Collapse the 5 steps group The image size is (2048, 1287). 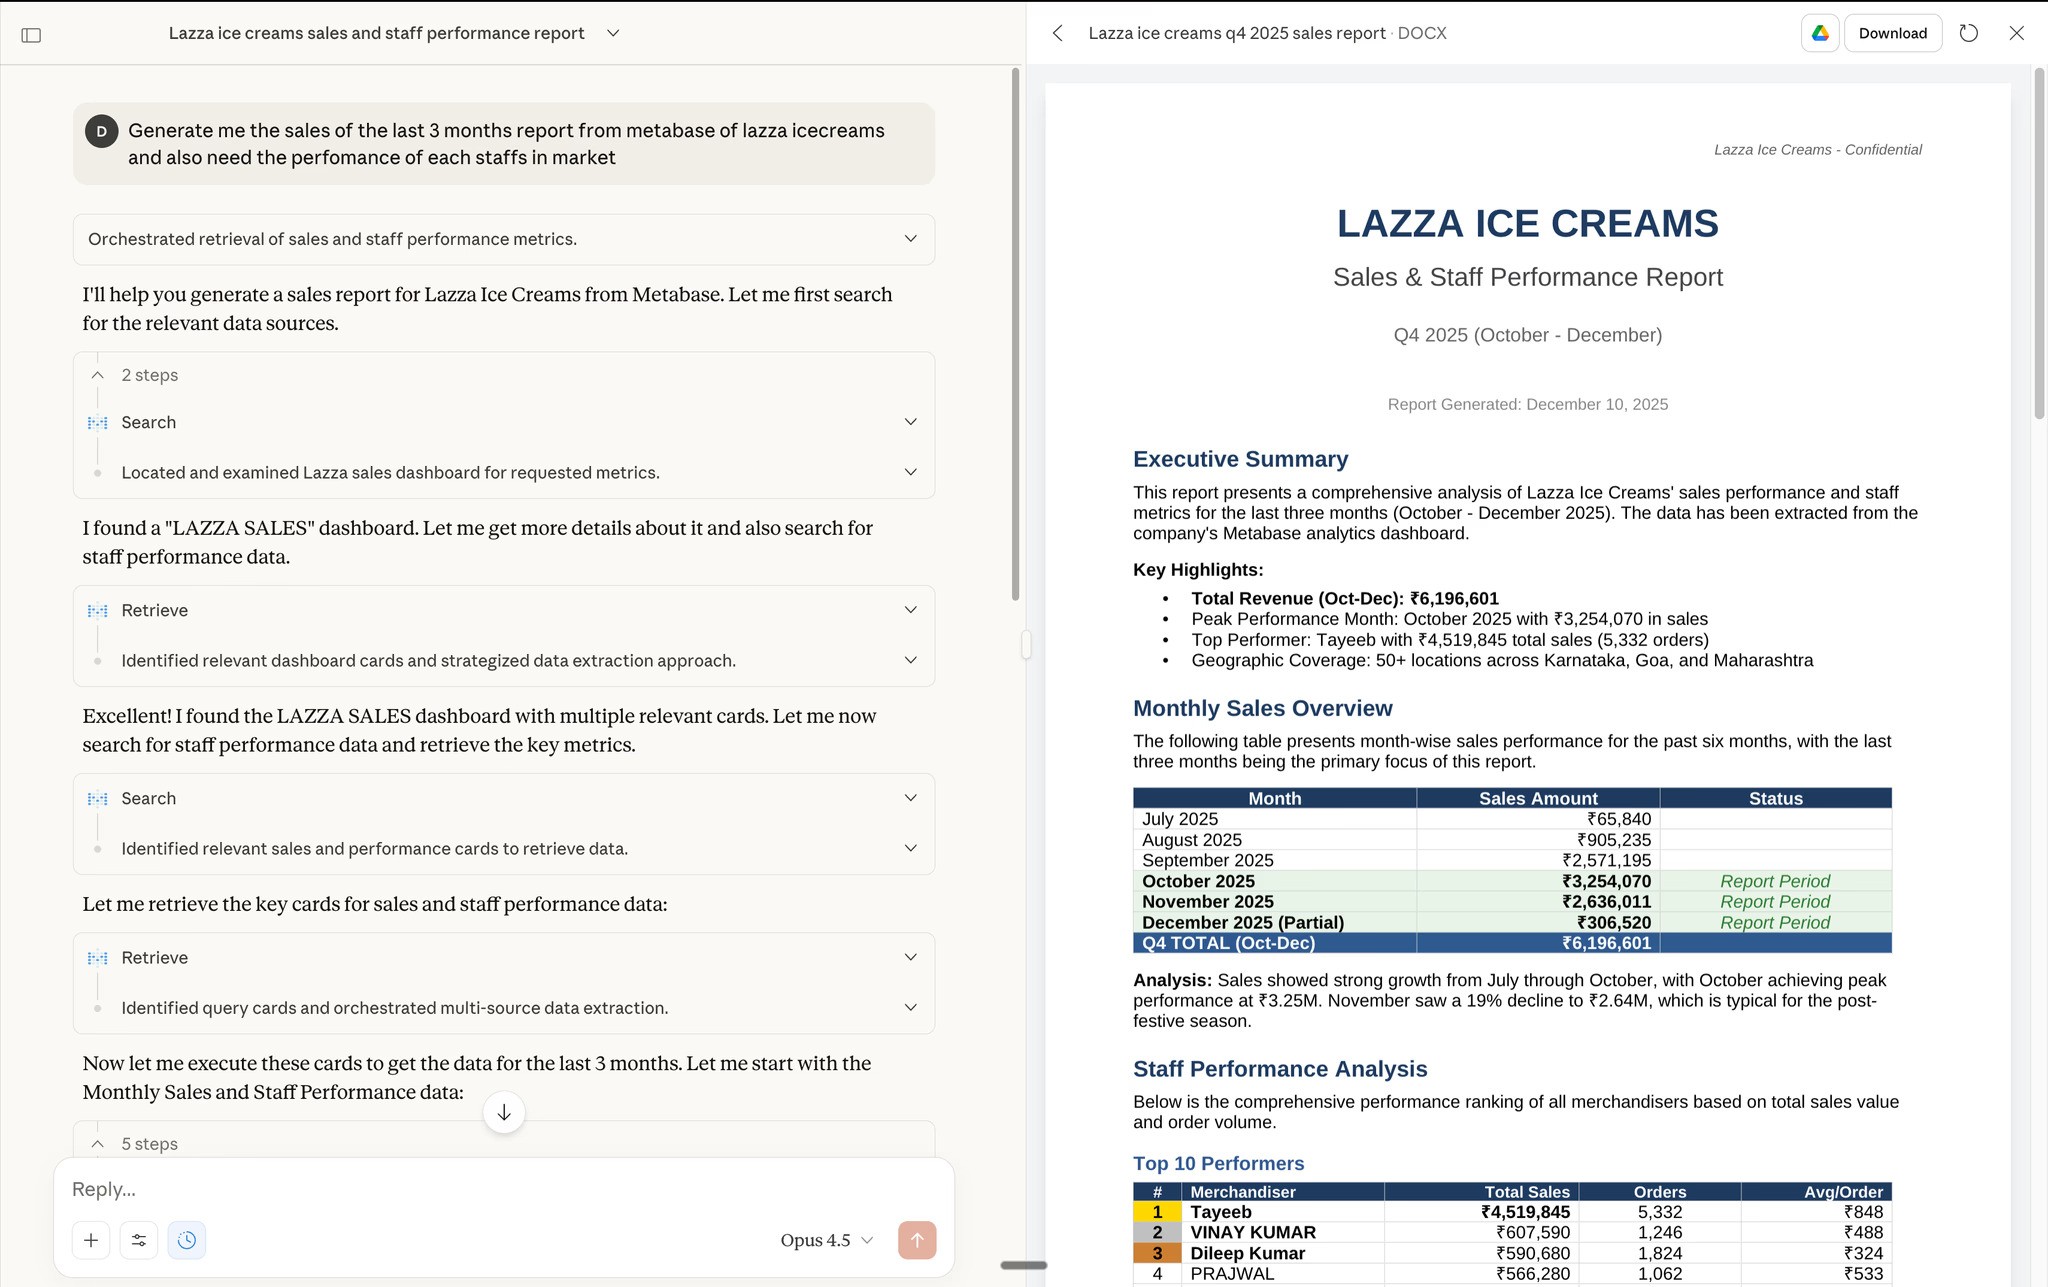coord(98,1144)
